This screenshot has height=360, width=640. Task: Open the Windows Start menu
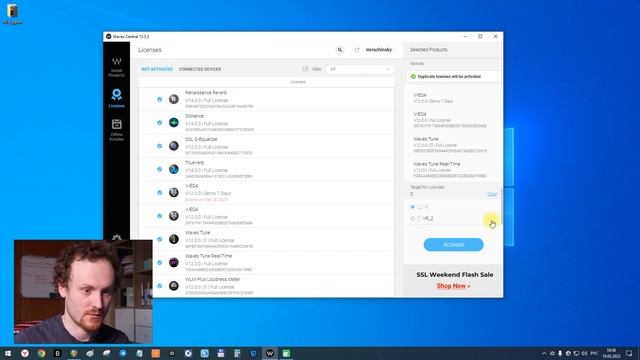pos(8,353)
